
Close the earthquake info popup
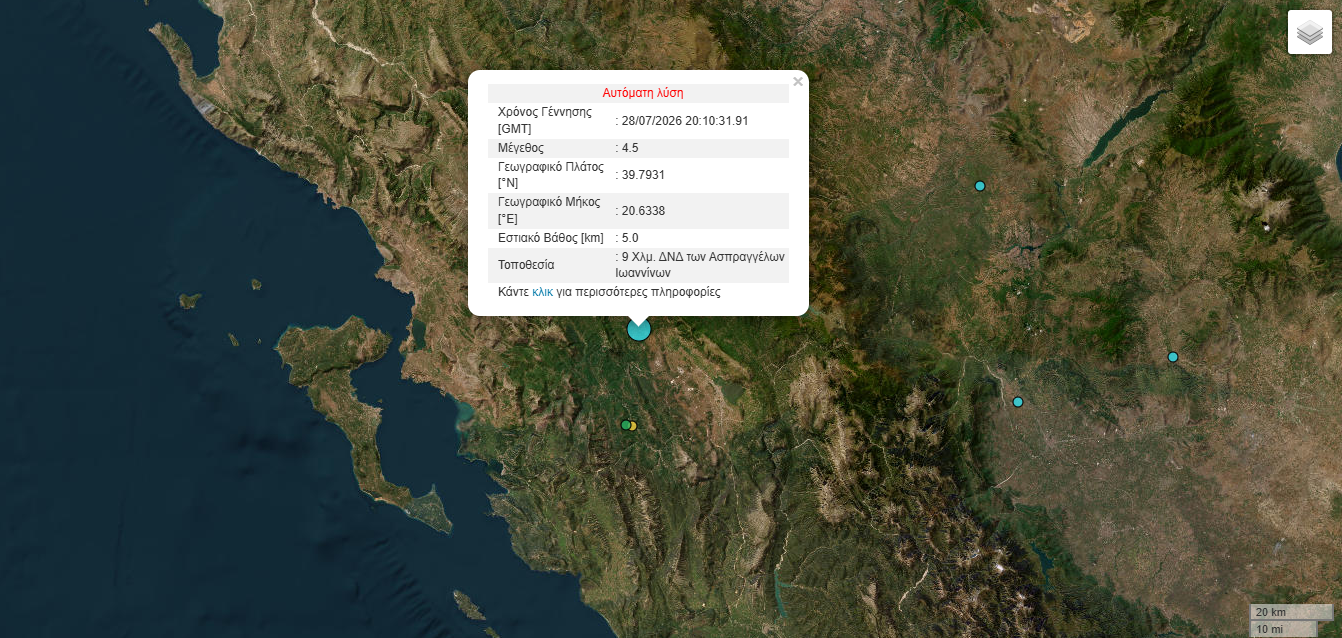798,82
